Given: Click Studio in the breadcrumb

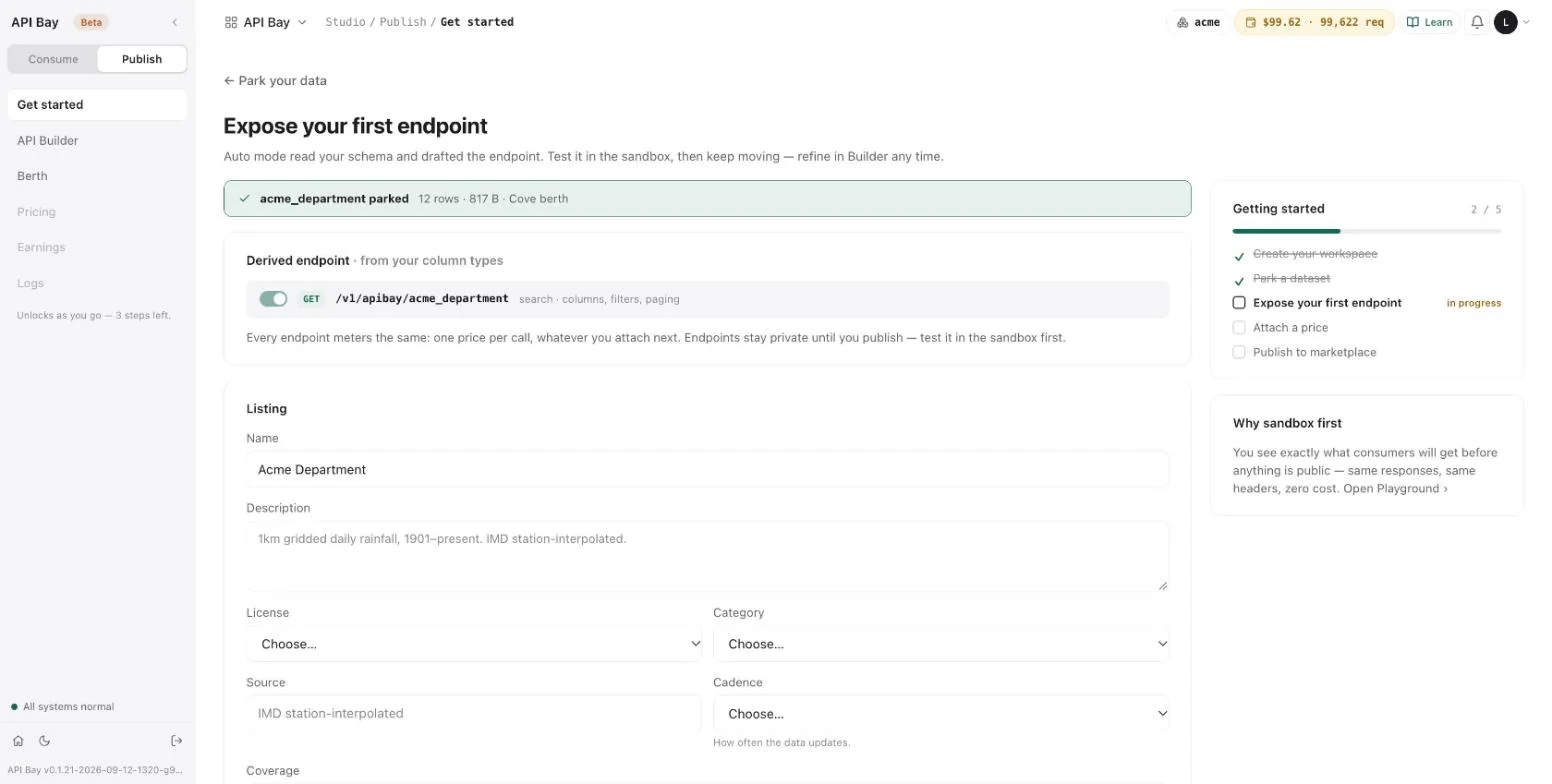Looking at the screenshot, I should coord(345,22).
